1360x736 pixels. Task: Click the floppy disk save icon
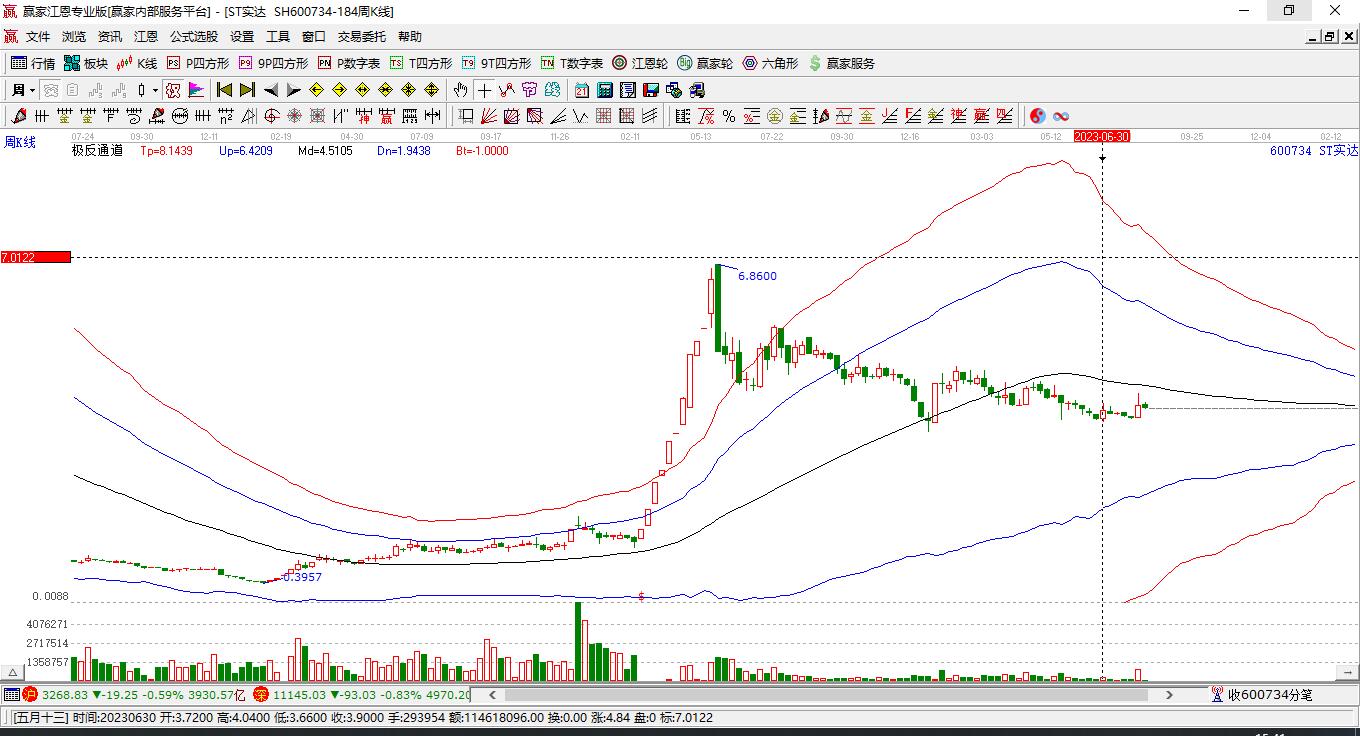coord(651,90)
